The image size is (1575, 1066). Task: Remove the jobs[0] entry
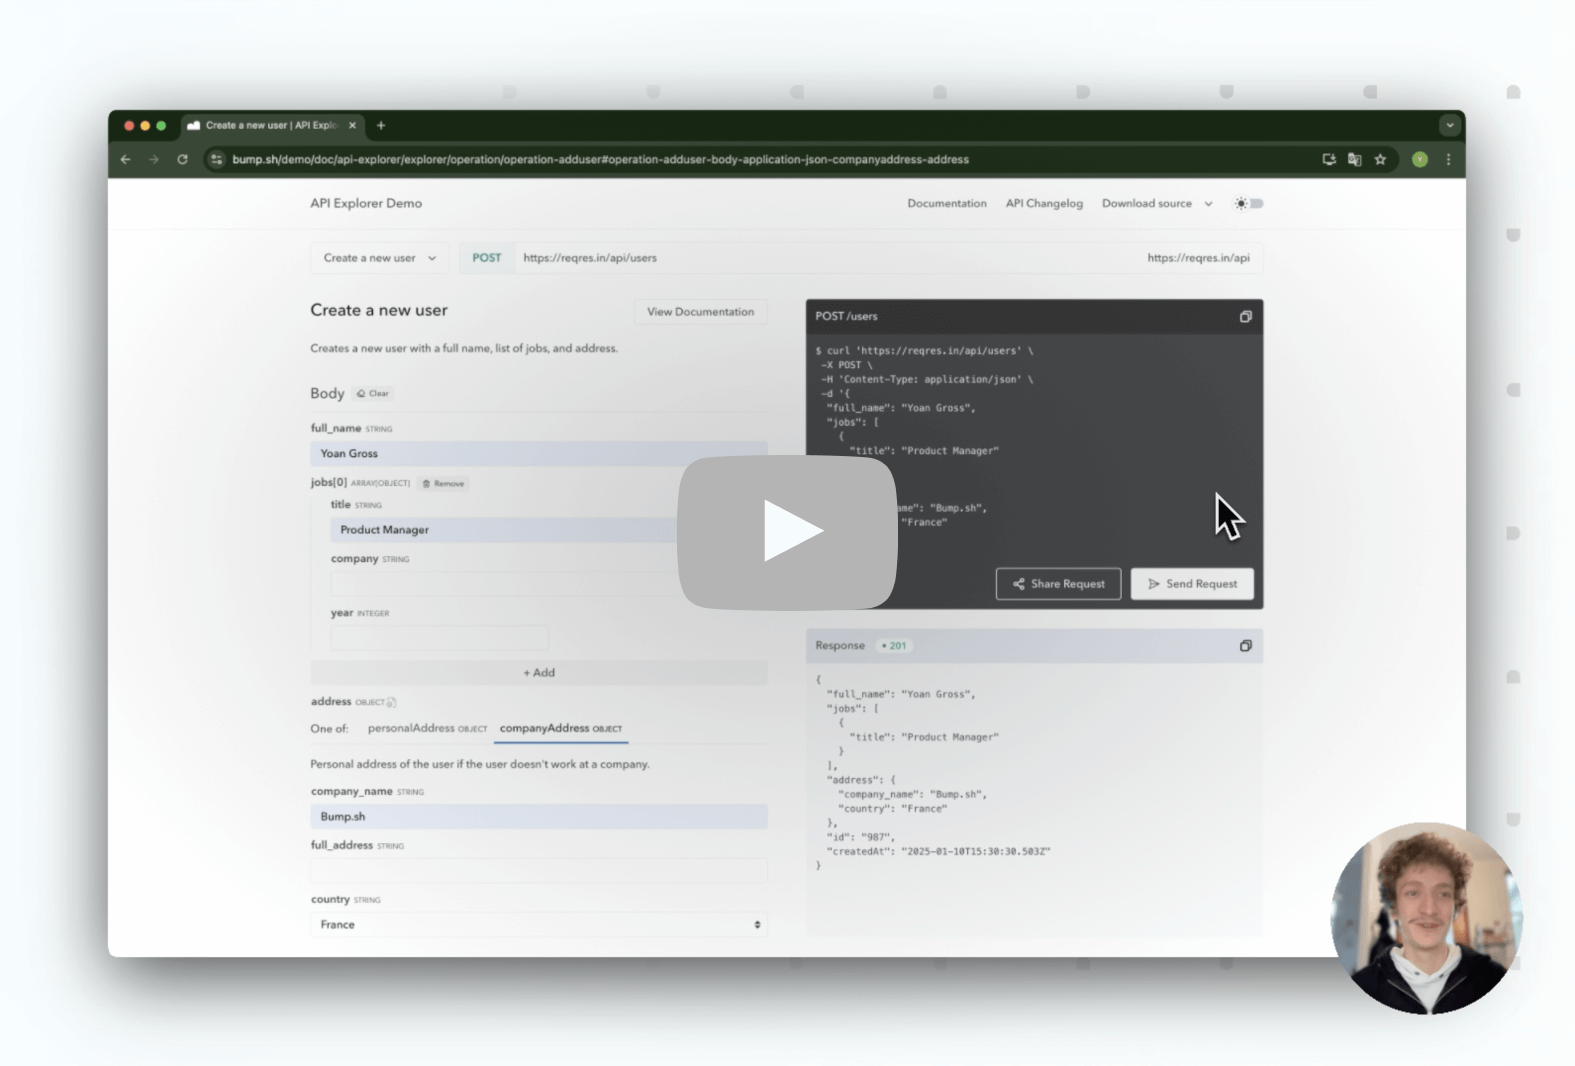click(x=443, y=483)
